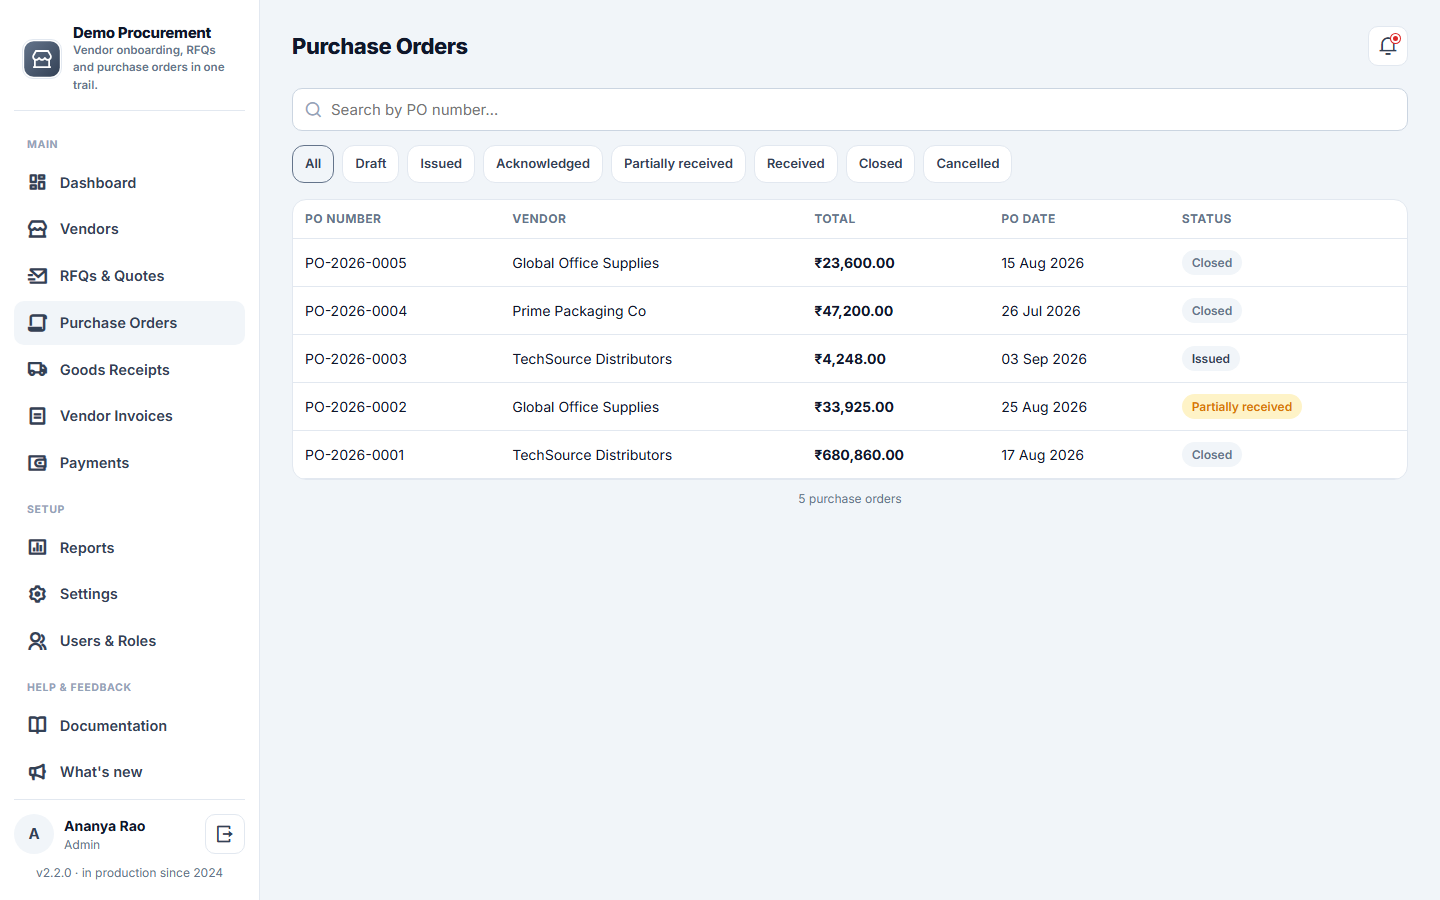Show Closed orders filter
The image size is (1440, 900).
click(x=880, y=164)
